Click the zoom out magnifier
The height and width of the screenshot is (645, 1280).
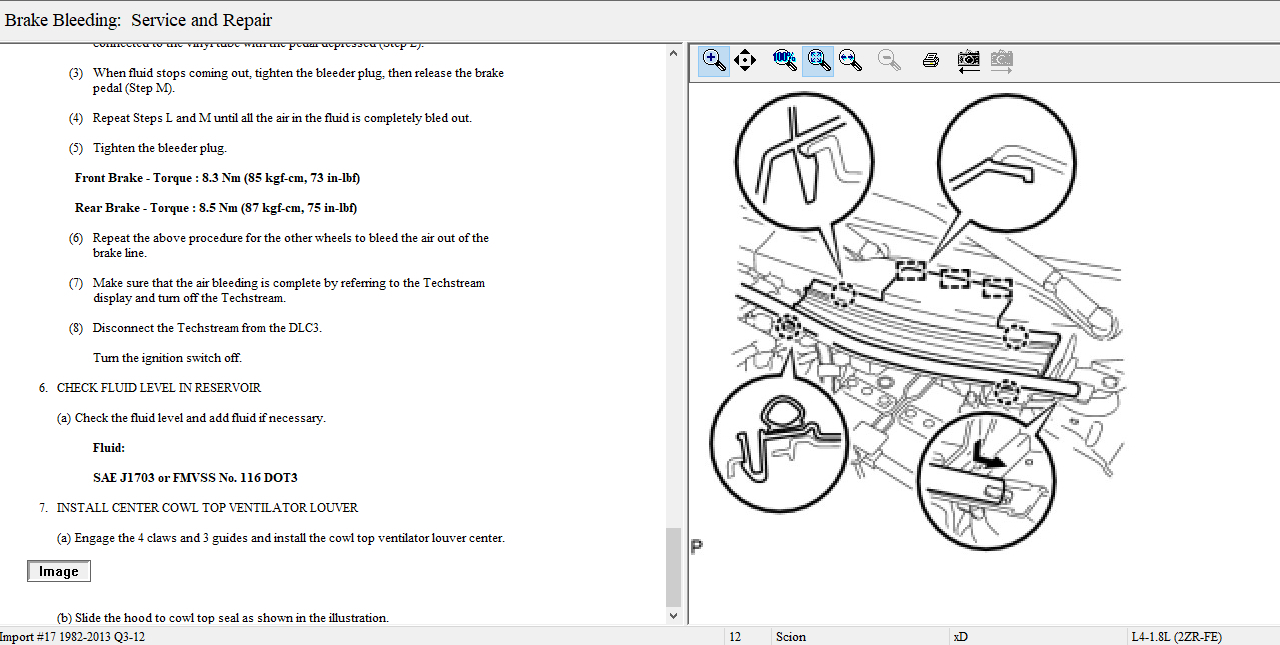(x=889, y=60)
